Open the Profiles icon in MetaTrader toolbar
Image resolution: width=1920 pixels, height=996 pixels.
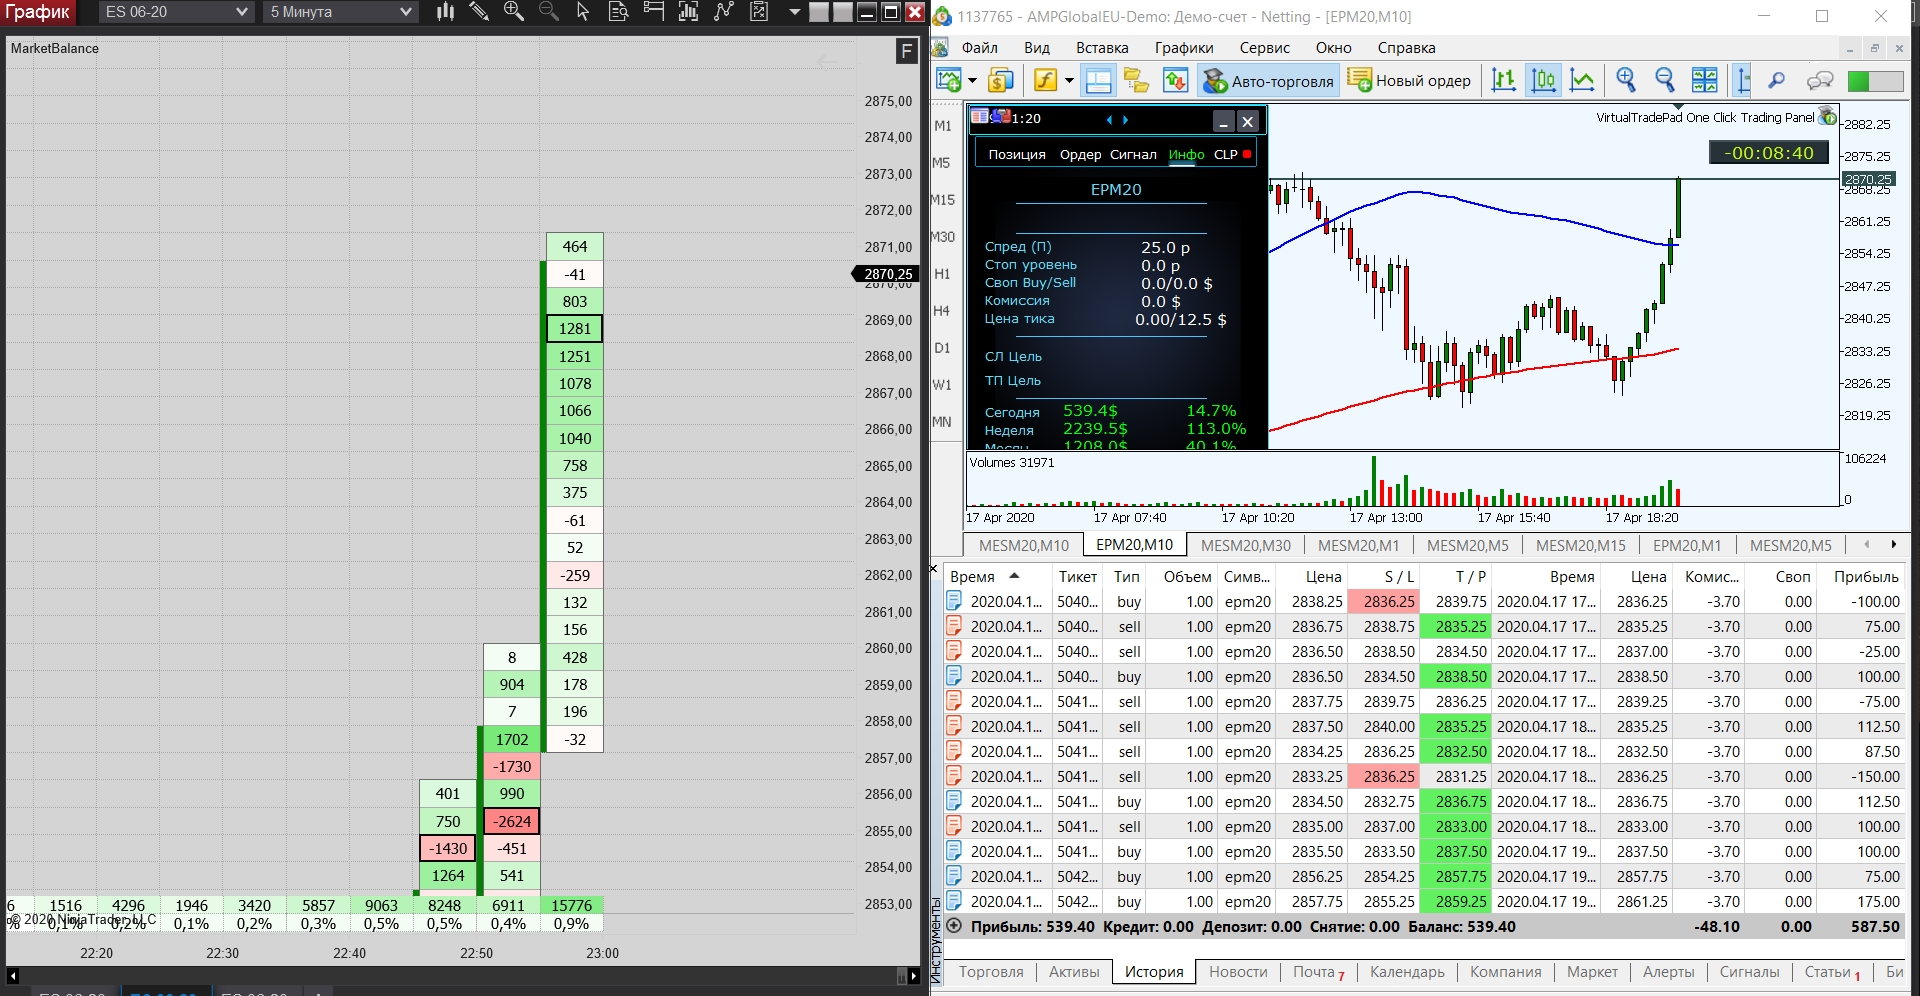[x=1001, y=81]
